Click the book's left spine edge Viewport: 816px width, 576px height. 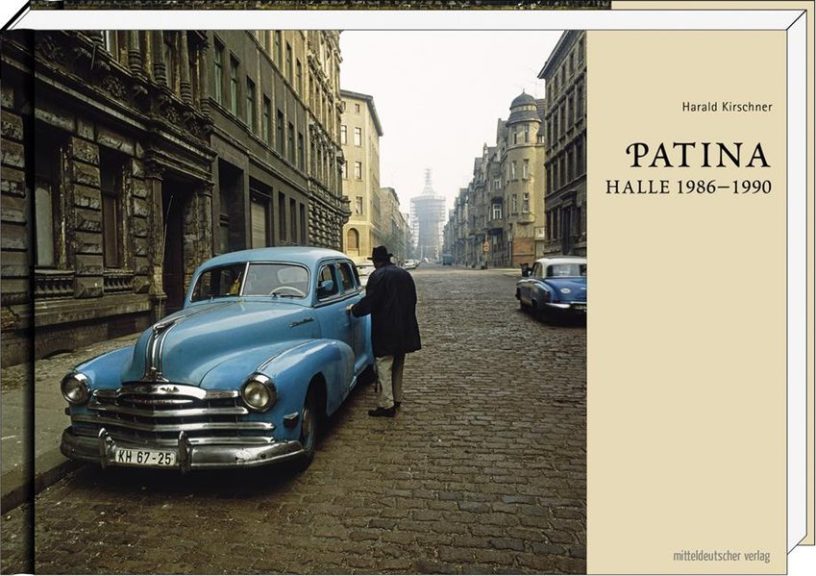(16, 300)
